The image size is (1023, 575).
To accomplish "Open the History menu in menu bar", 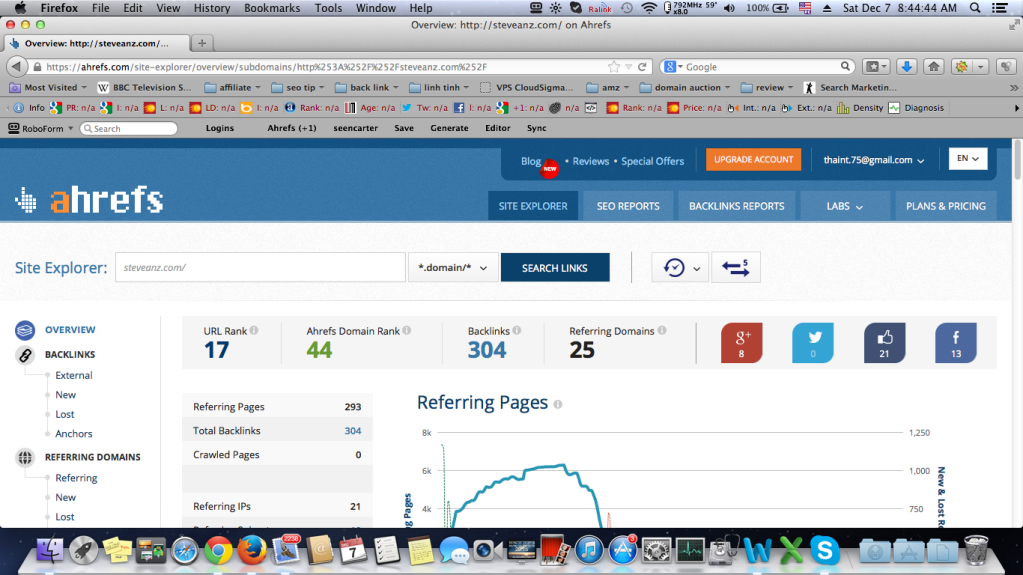I will (x=211, y=8).
